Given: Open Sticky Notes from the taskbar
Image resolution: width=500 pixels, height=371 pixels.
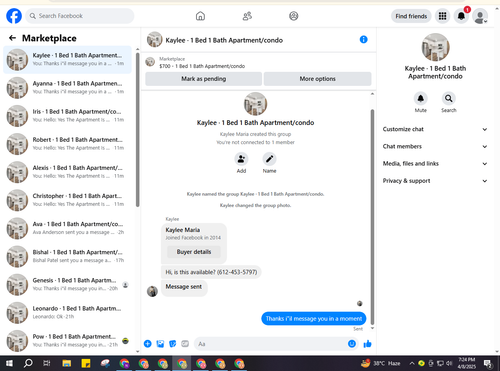Looking at the screenshot, I should [86, 363].
